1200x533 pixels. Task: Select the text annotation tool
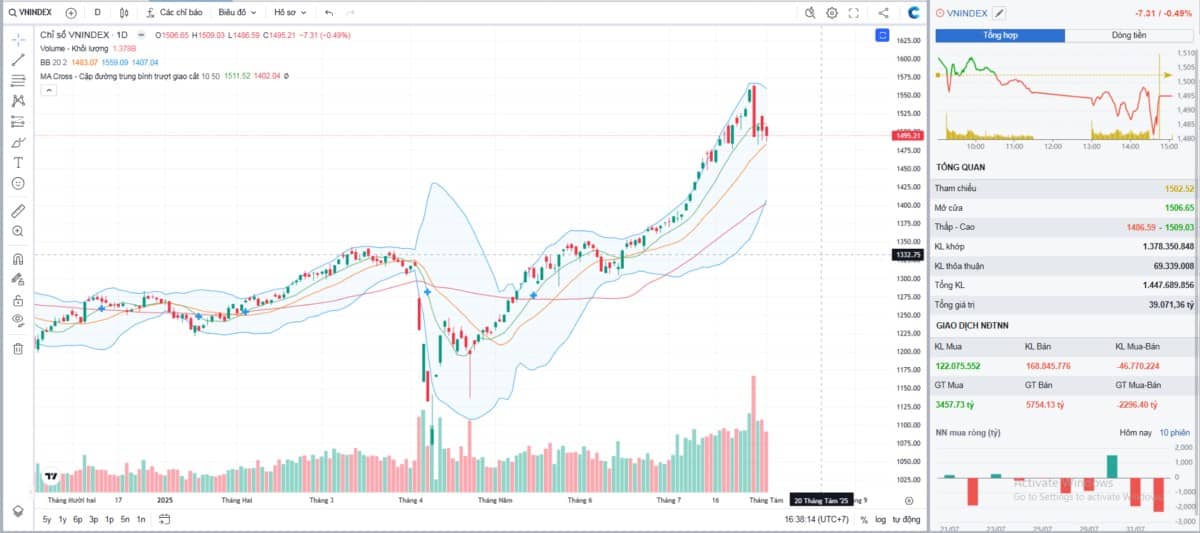click(17, 162)
